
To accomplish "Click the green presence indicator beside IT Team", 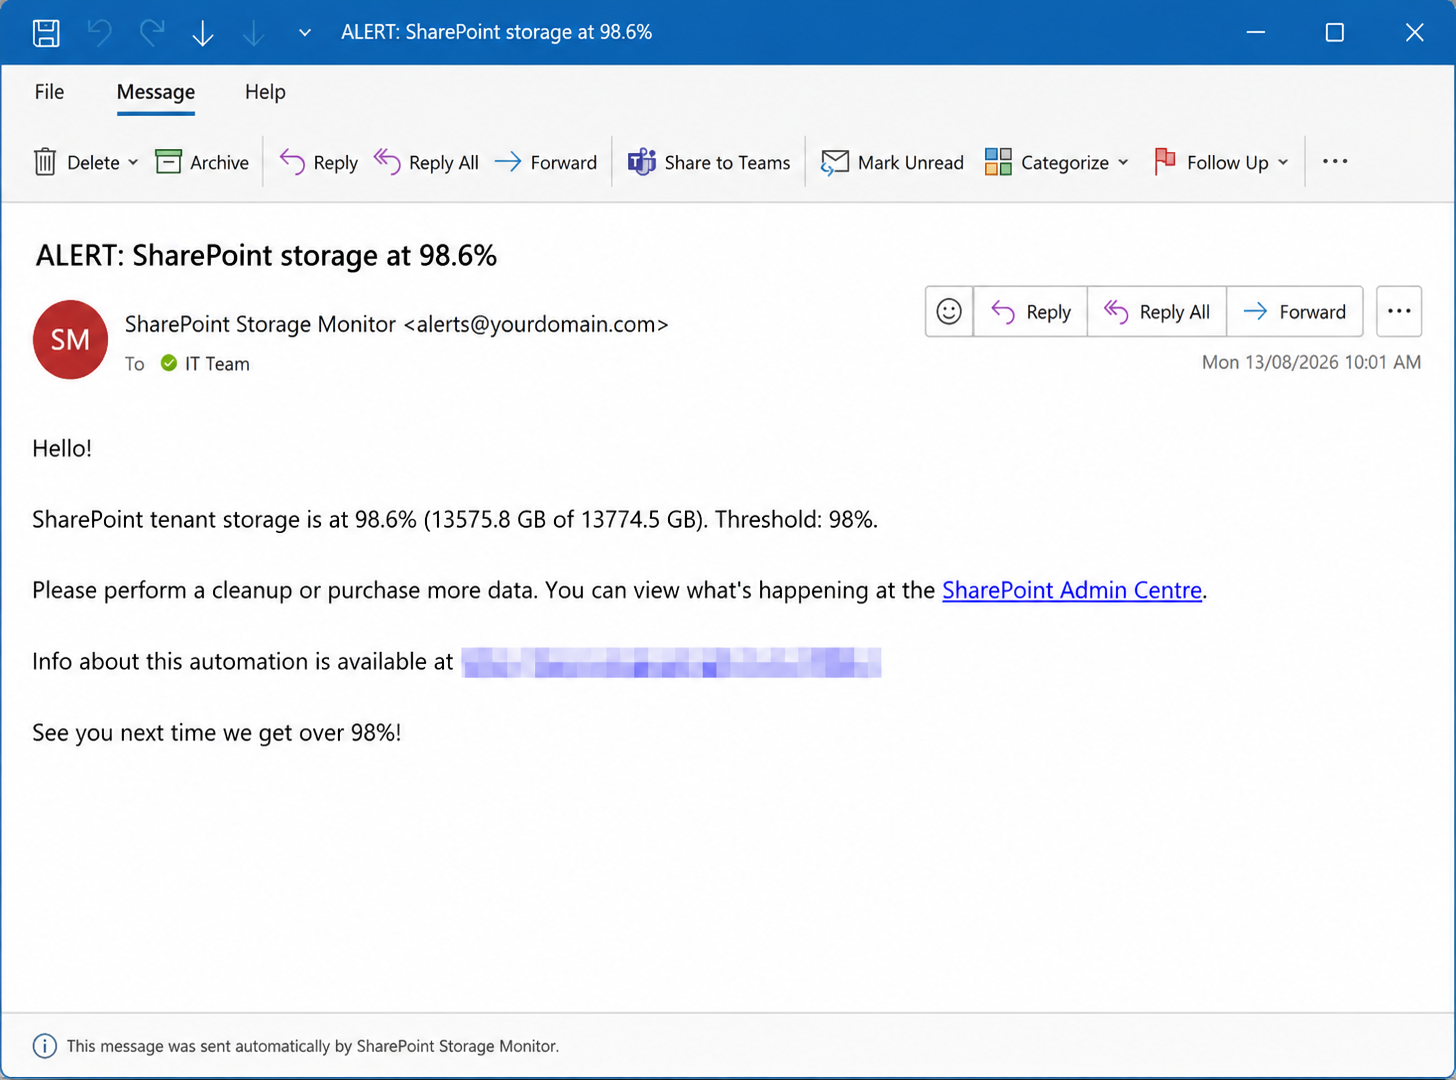I will click(169, 363).
